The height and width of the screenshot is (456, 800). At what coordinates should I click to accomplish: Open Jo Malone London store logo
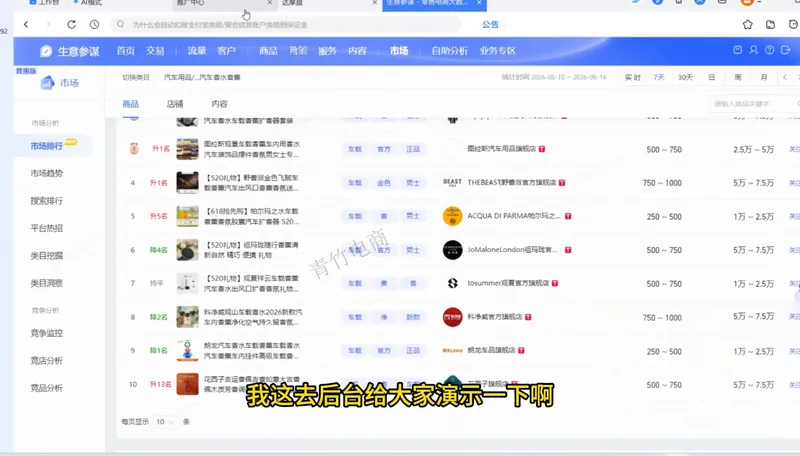[452, 250]
